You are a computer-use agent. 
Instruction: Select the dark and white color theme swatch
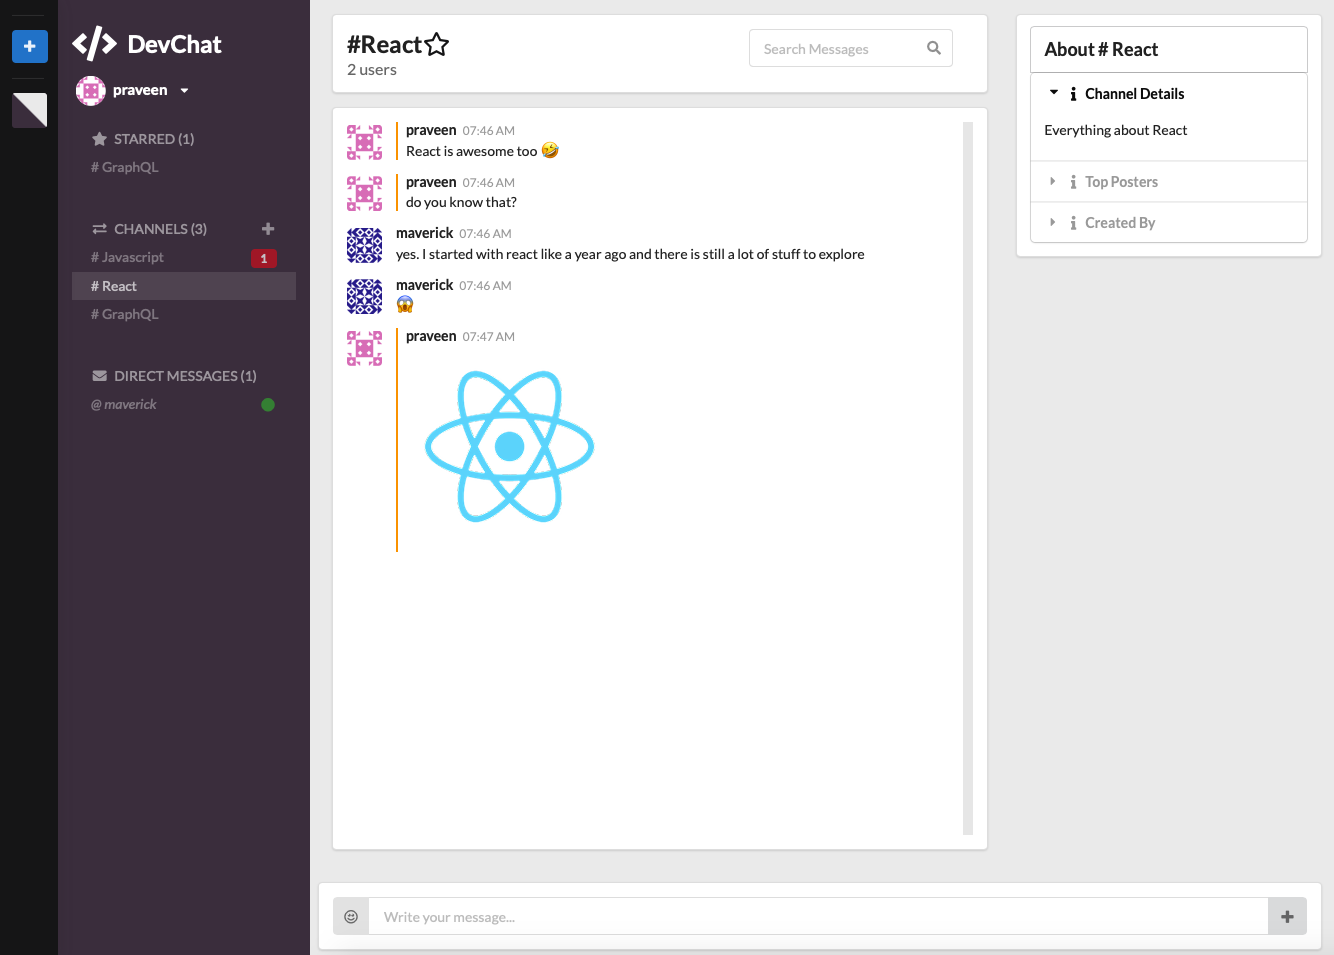coord(30,110)
